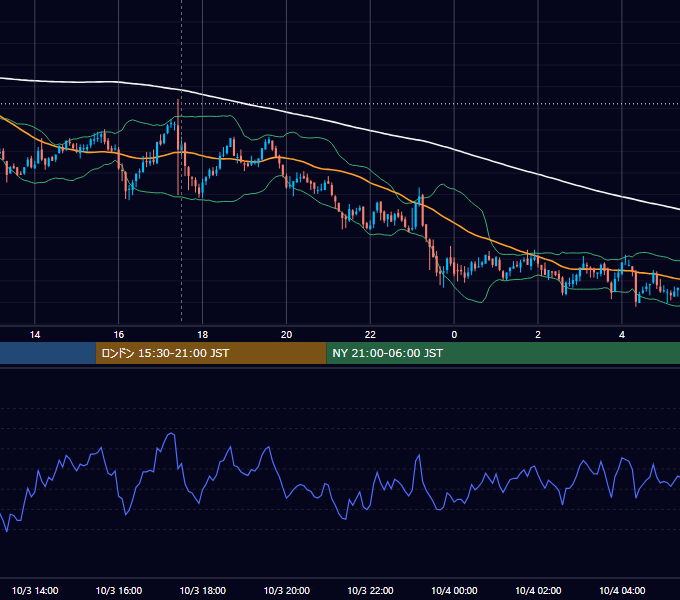Click the 4 hour label on time axis
The height and width of the screenshot is (600, 680).
tap(622, 335)
